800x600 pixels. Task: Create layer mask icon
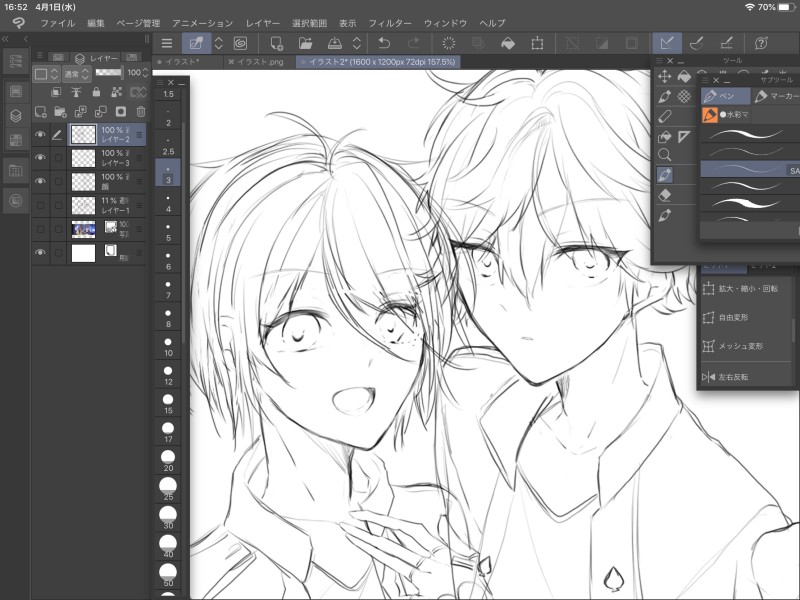[121, 112]
